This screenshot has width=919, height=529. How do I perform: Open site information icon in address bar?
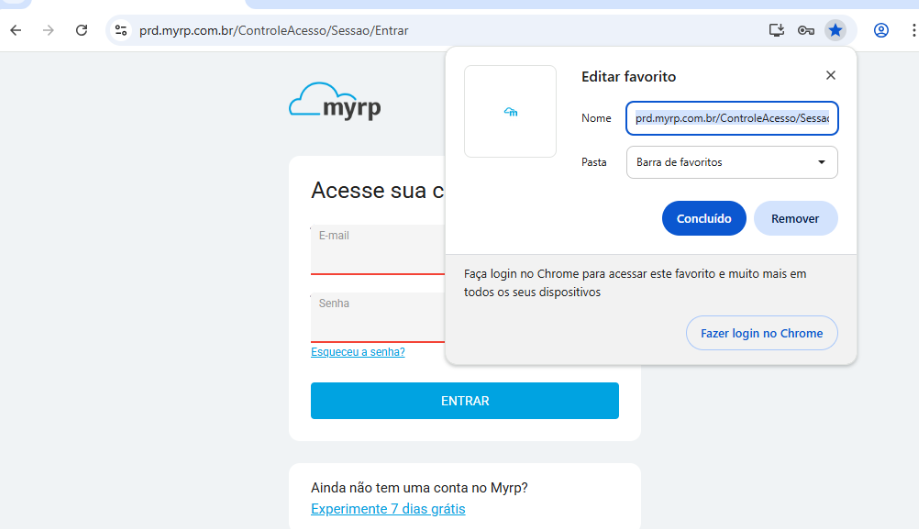[121, 30]
